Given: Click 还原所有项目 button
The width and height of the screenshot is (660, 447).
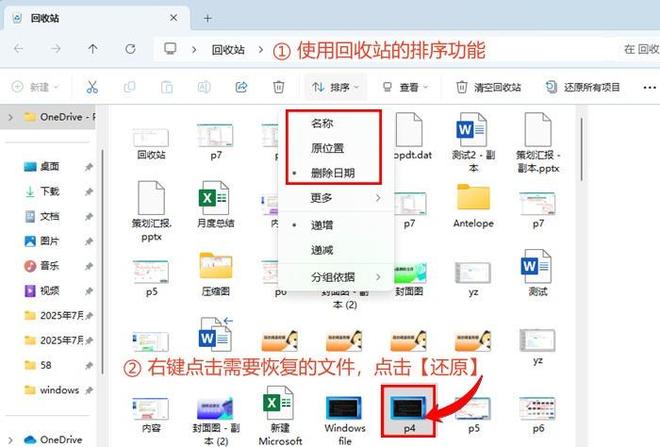Looking at the screenshot, I should (x=583, y=87).
